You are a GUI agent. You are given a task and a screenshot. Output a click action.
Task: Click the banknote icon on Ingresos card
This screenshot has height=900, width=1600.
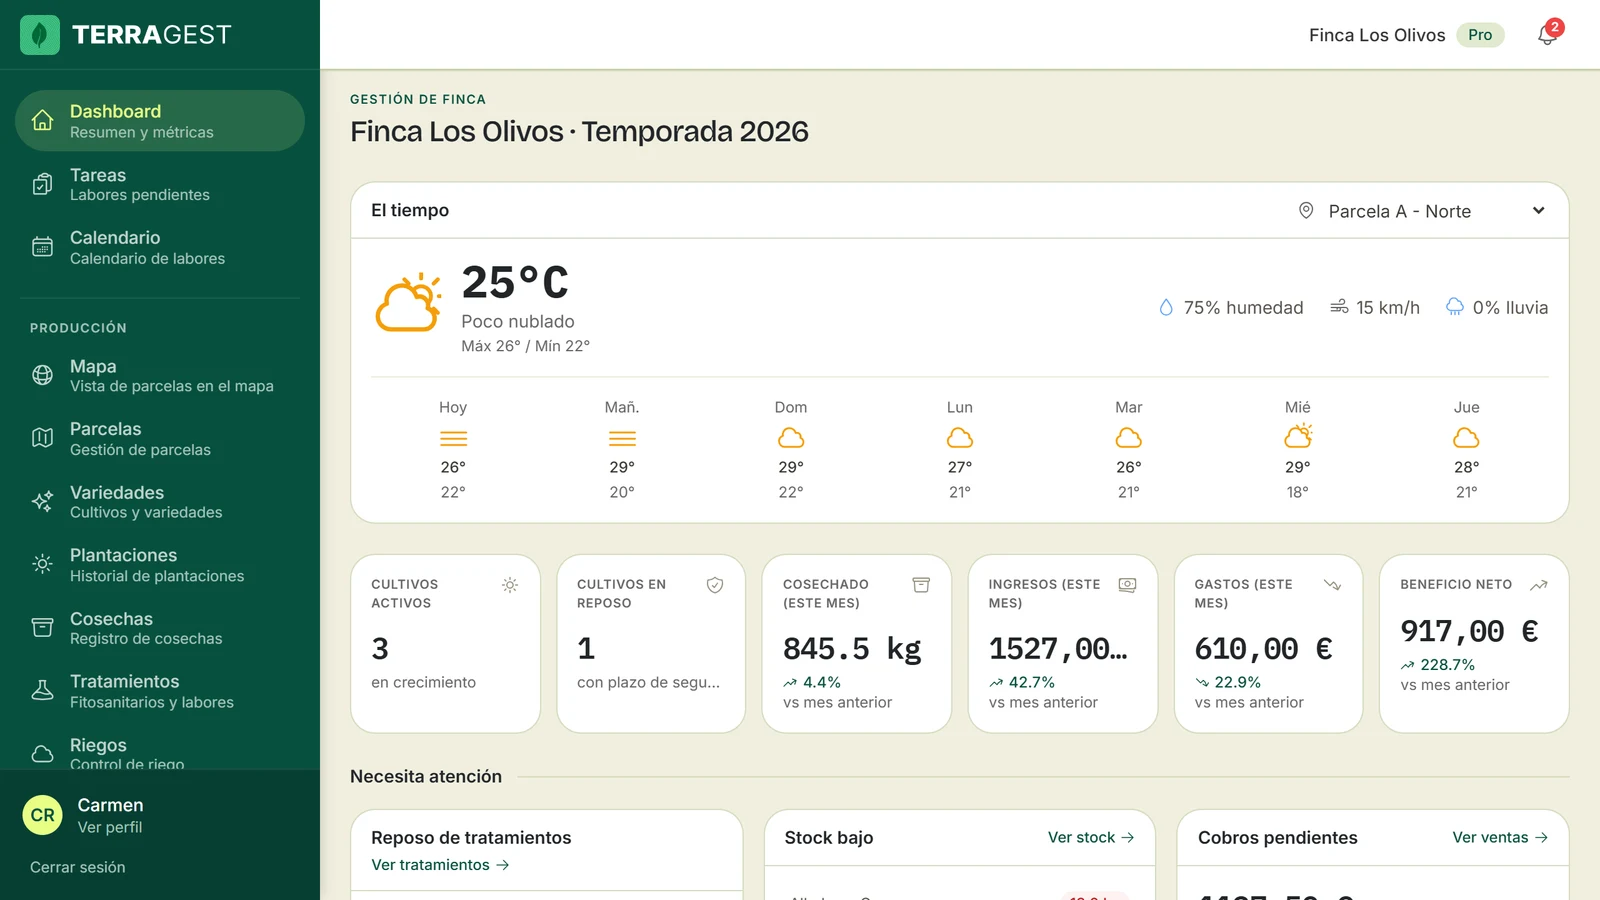click(1127, 585)
